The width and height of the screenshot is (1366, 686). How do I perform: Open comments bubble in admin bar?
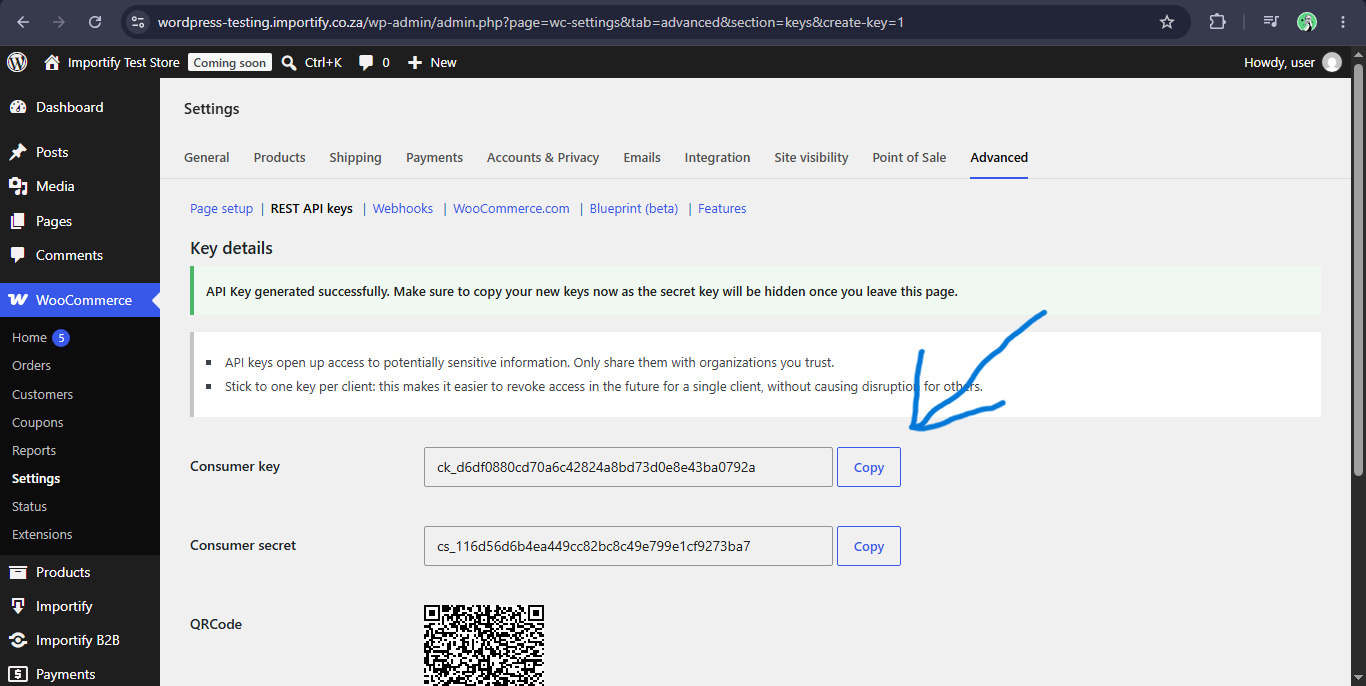point(366,63)
